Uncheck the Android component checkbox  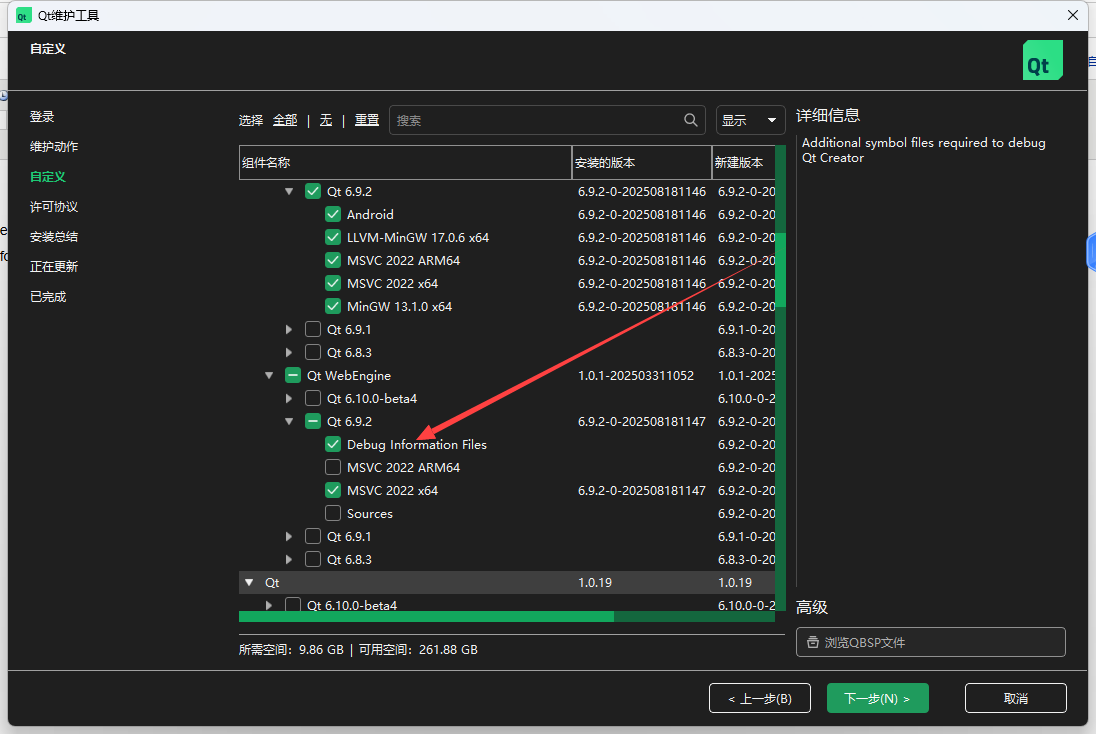click(x=333, y=215)
